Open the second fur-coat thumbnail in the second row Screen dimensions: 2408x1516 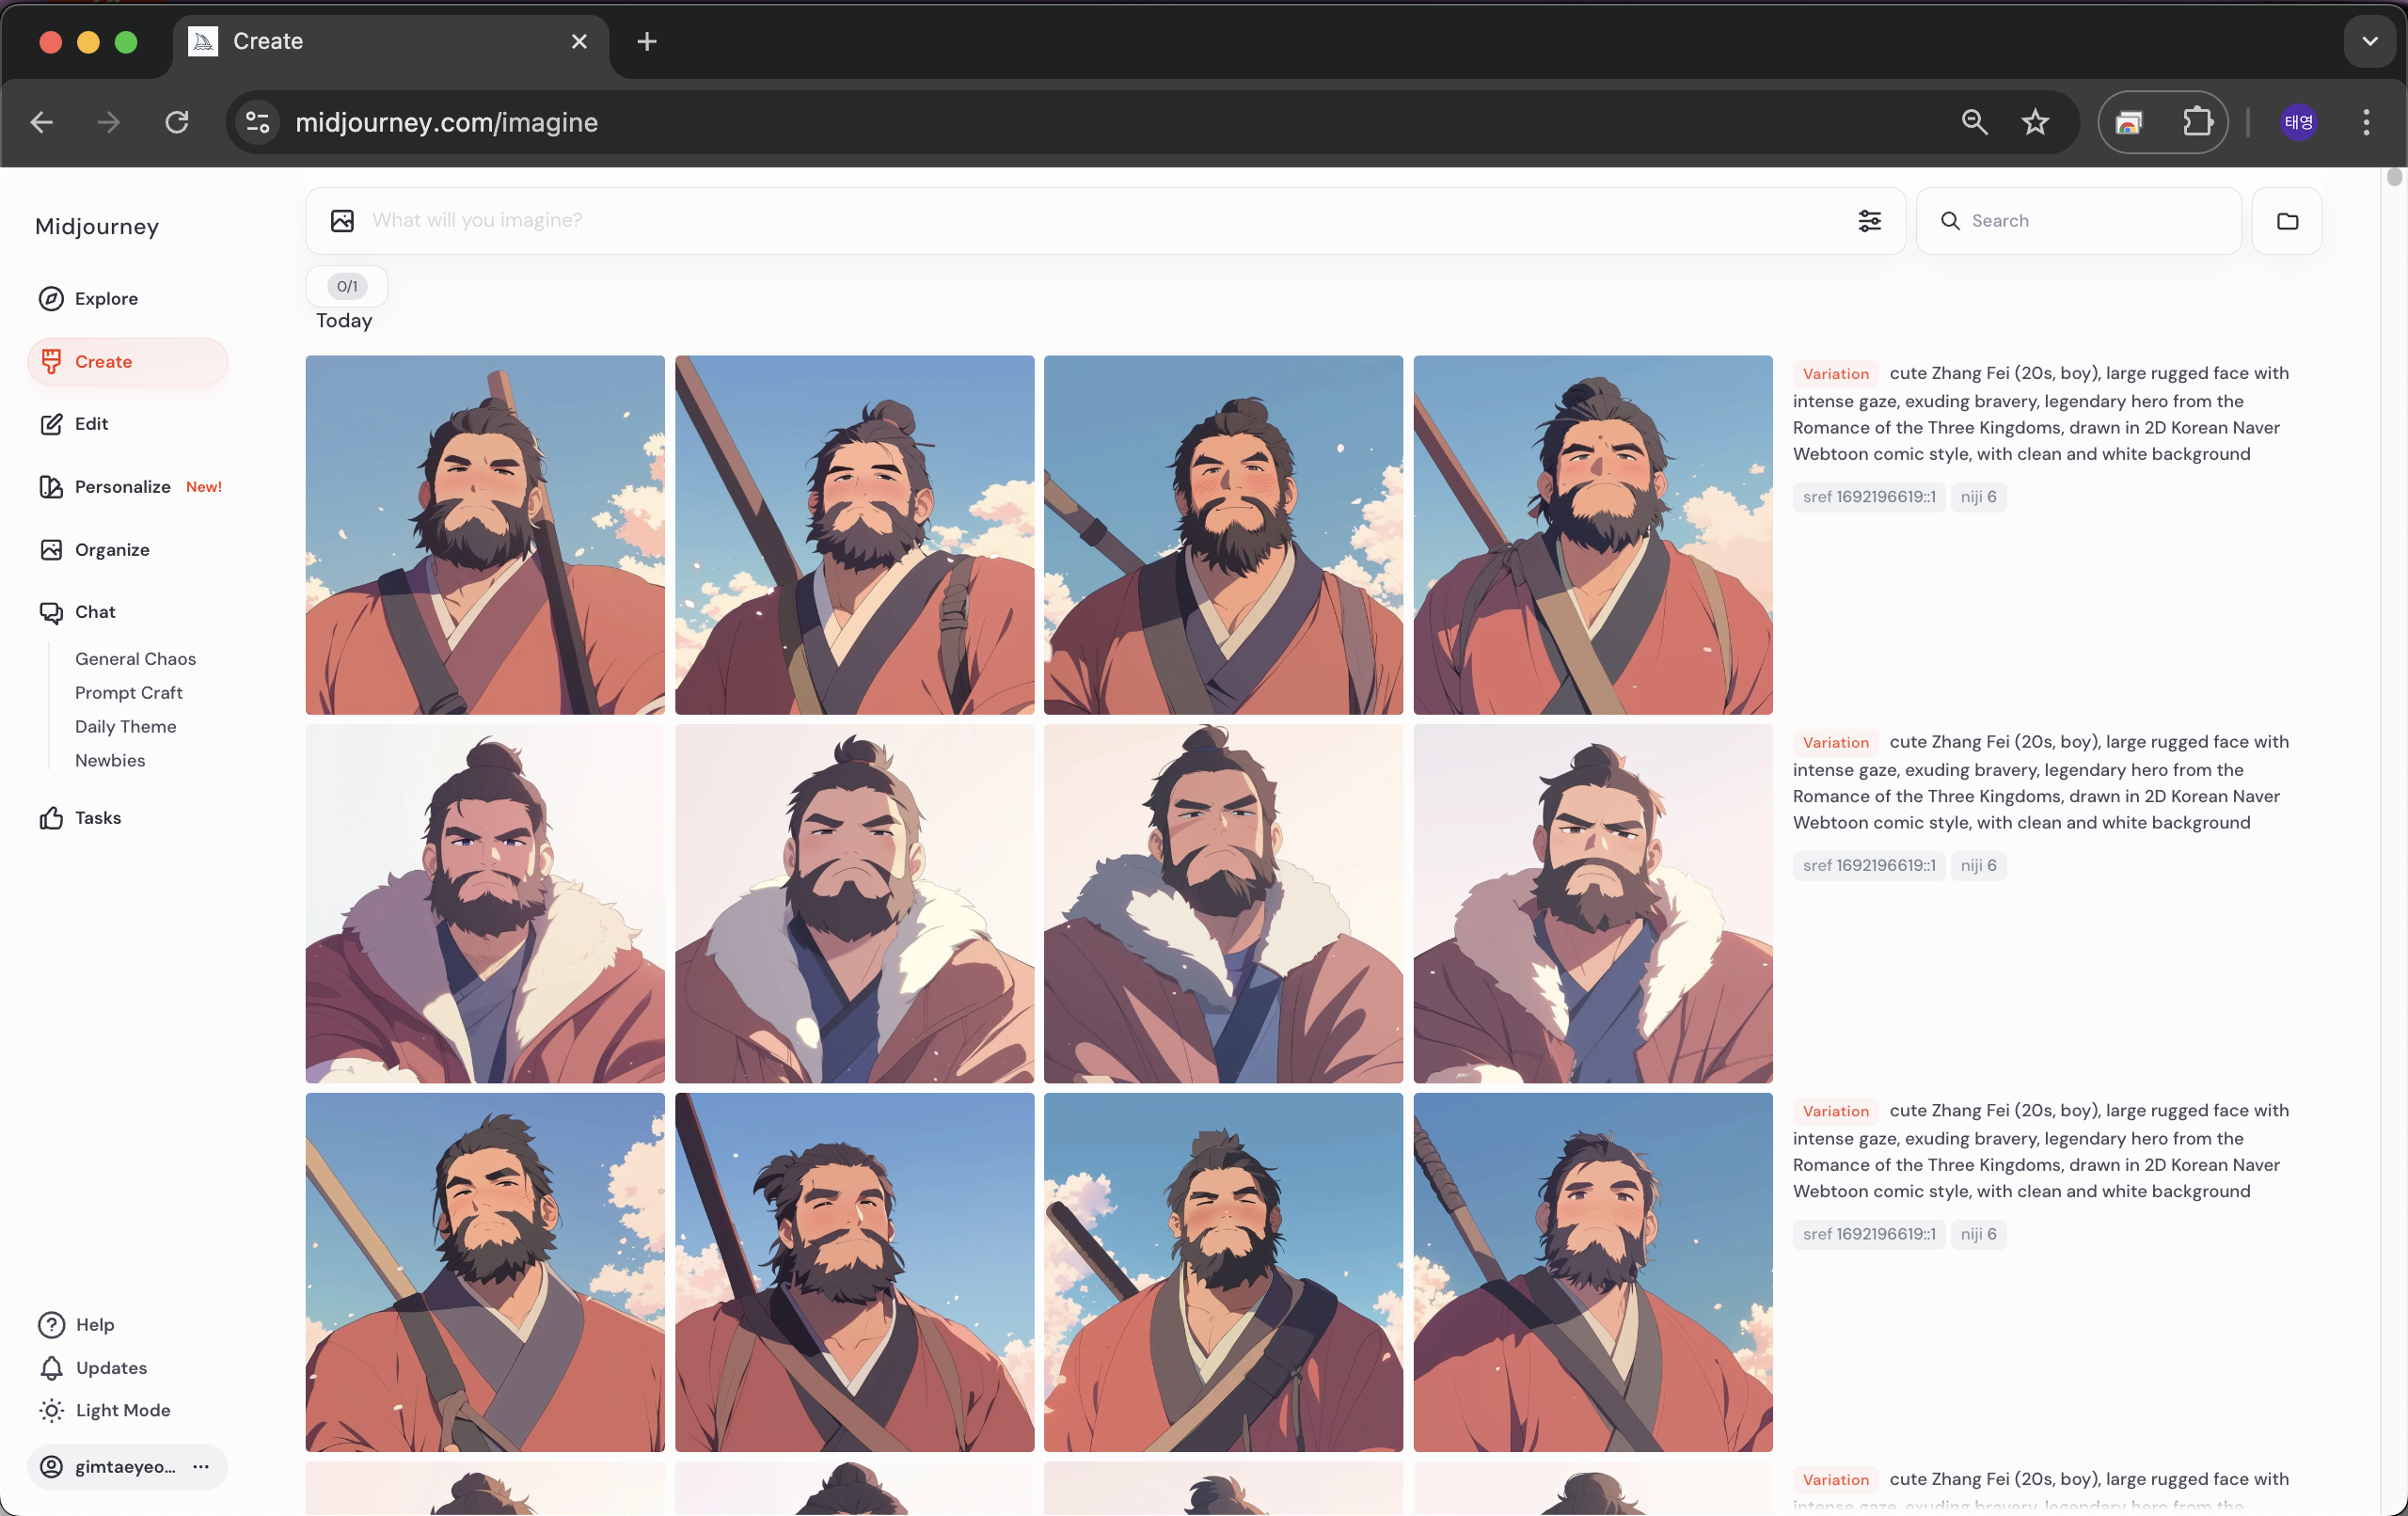855,904
